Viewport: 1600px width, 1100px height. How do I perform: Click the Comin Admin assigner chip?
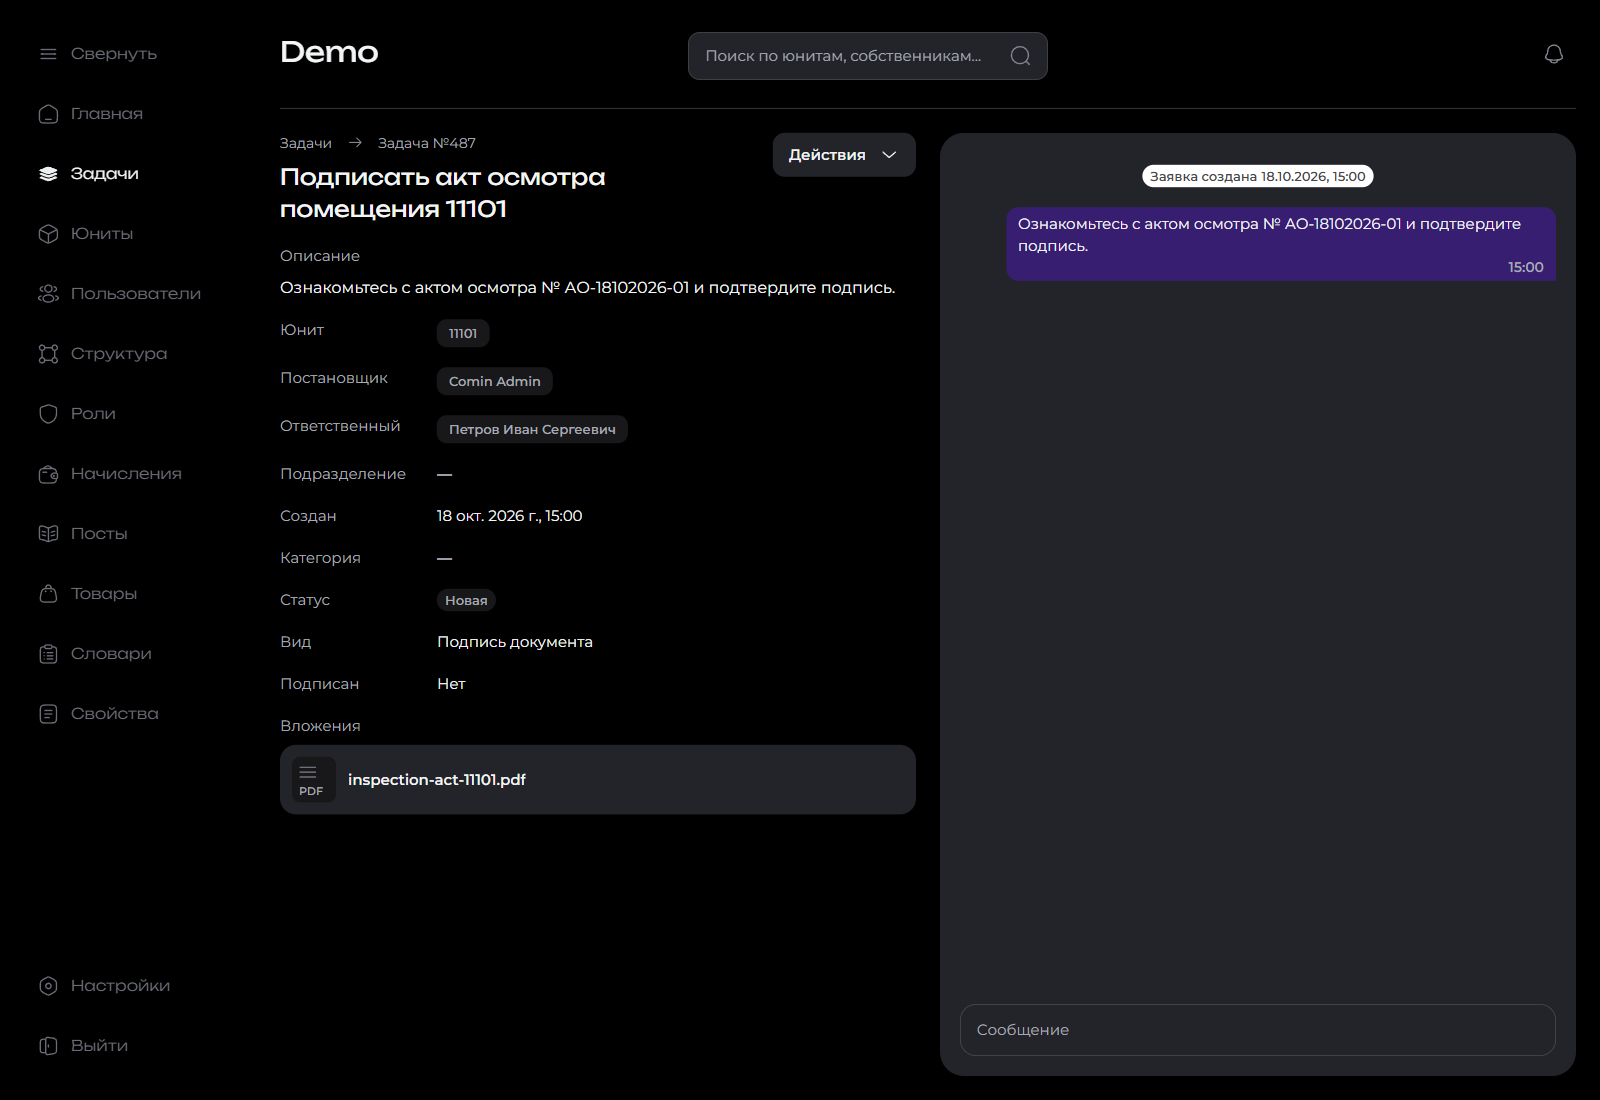tap(495, 381)
